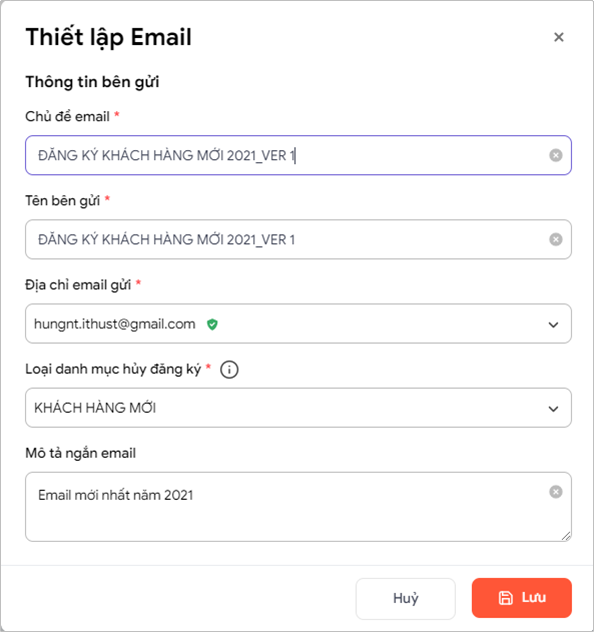
Task: Click the Huỷ button
Action: pyautogui.click(x=405, y=599)
